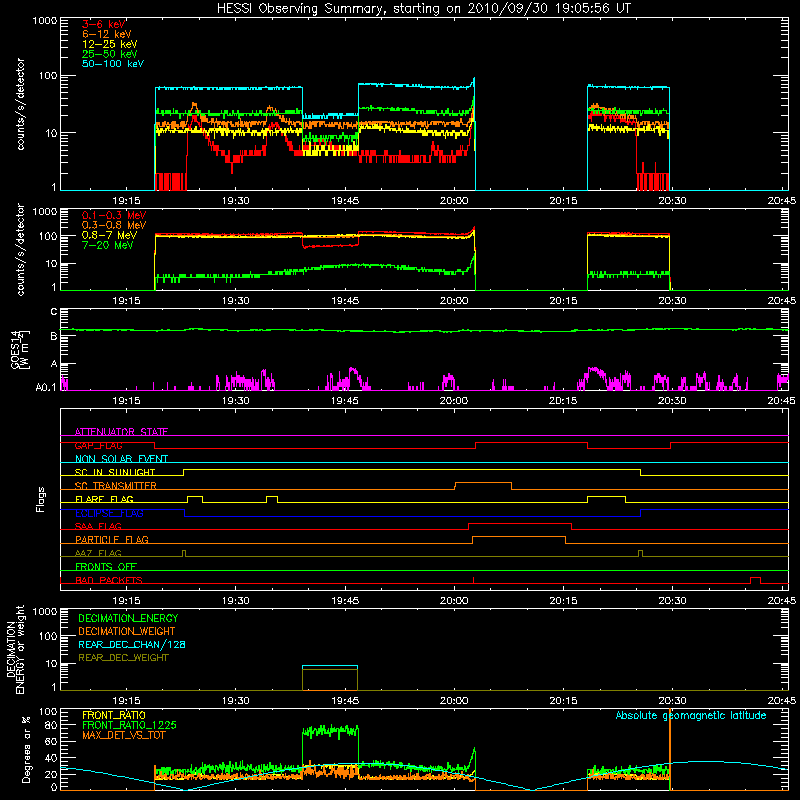Click the REAR_DEC_WEIGHT legend label
800x800 pixels.
coord(123,658)
